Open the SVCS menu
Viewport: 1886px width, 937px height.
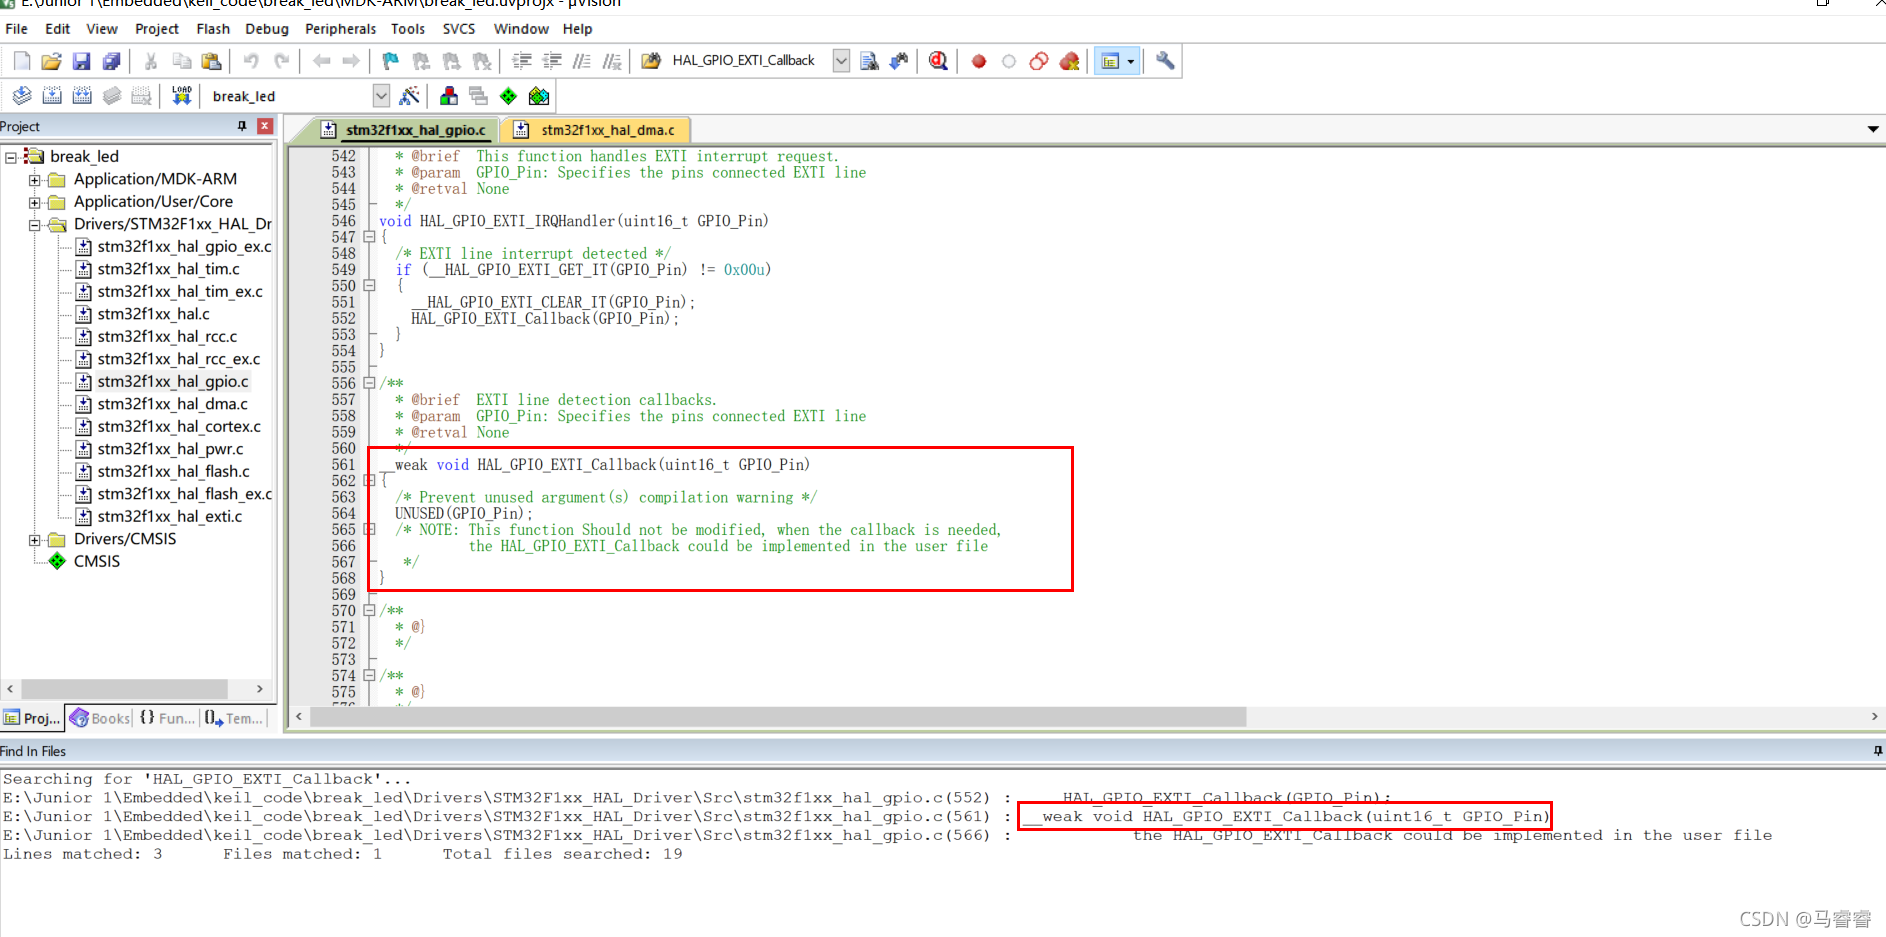(459, 29)
